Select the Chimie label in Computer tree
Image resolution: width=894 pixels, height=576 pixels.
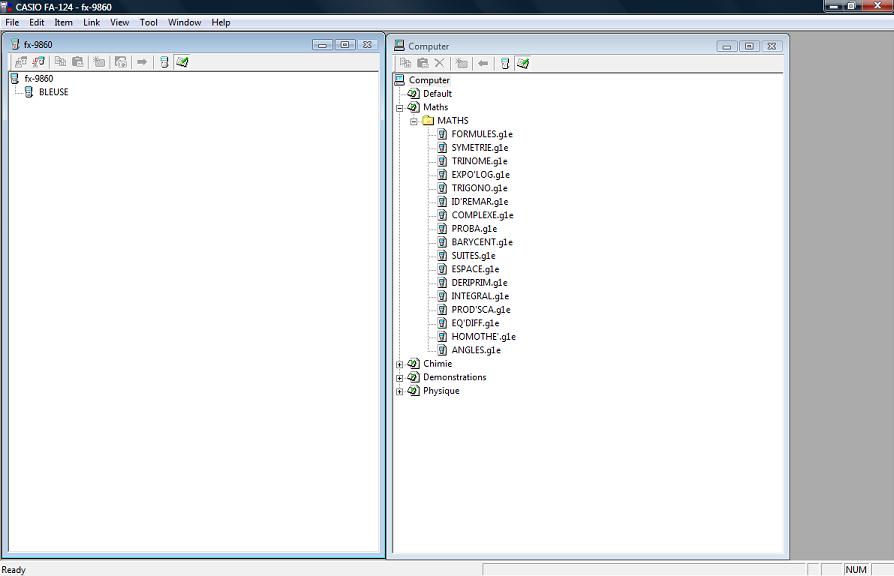tap(437, 364)
